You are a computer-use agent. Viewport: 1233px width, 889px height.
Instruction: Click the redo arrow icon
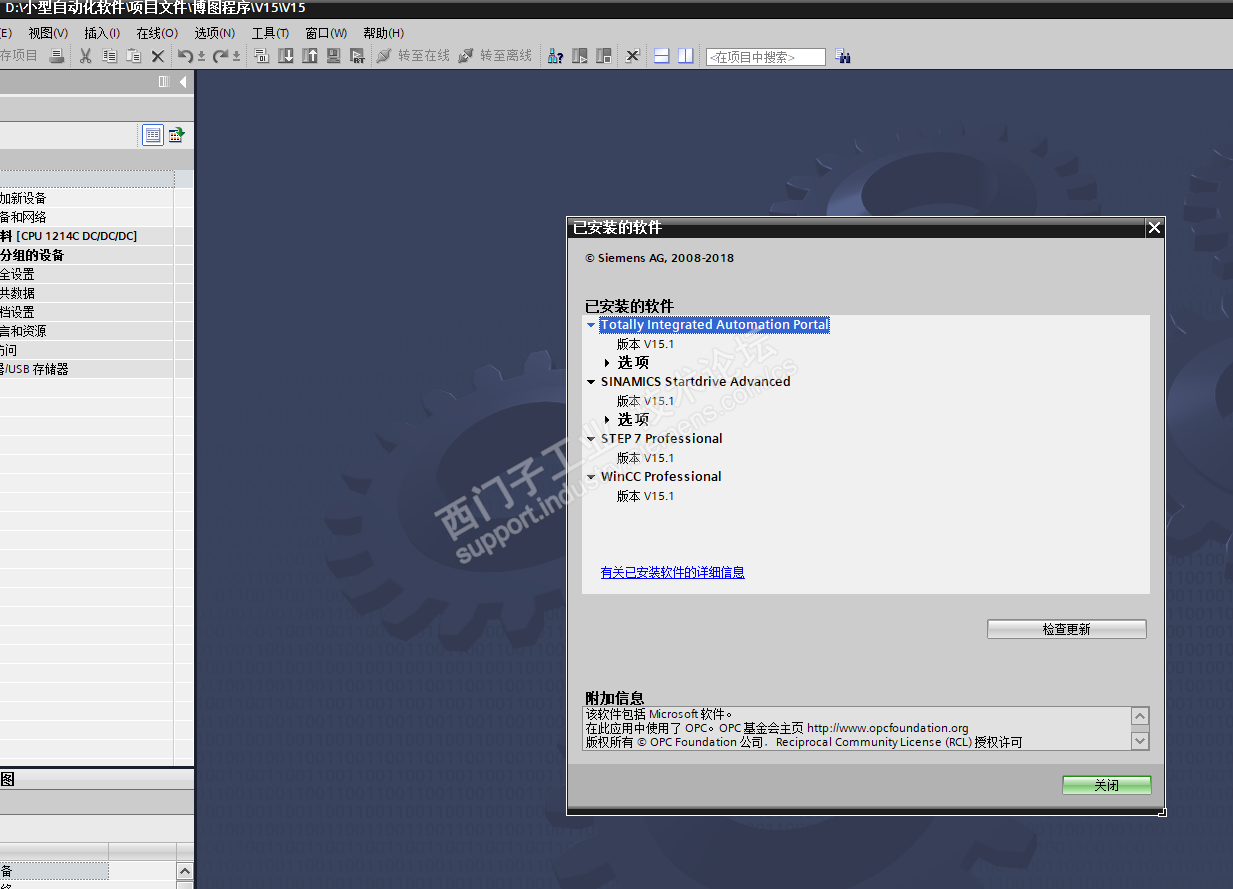pos(221,56)
